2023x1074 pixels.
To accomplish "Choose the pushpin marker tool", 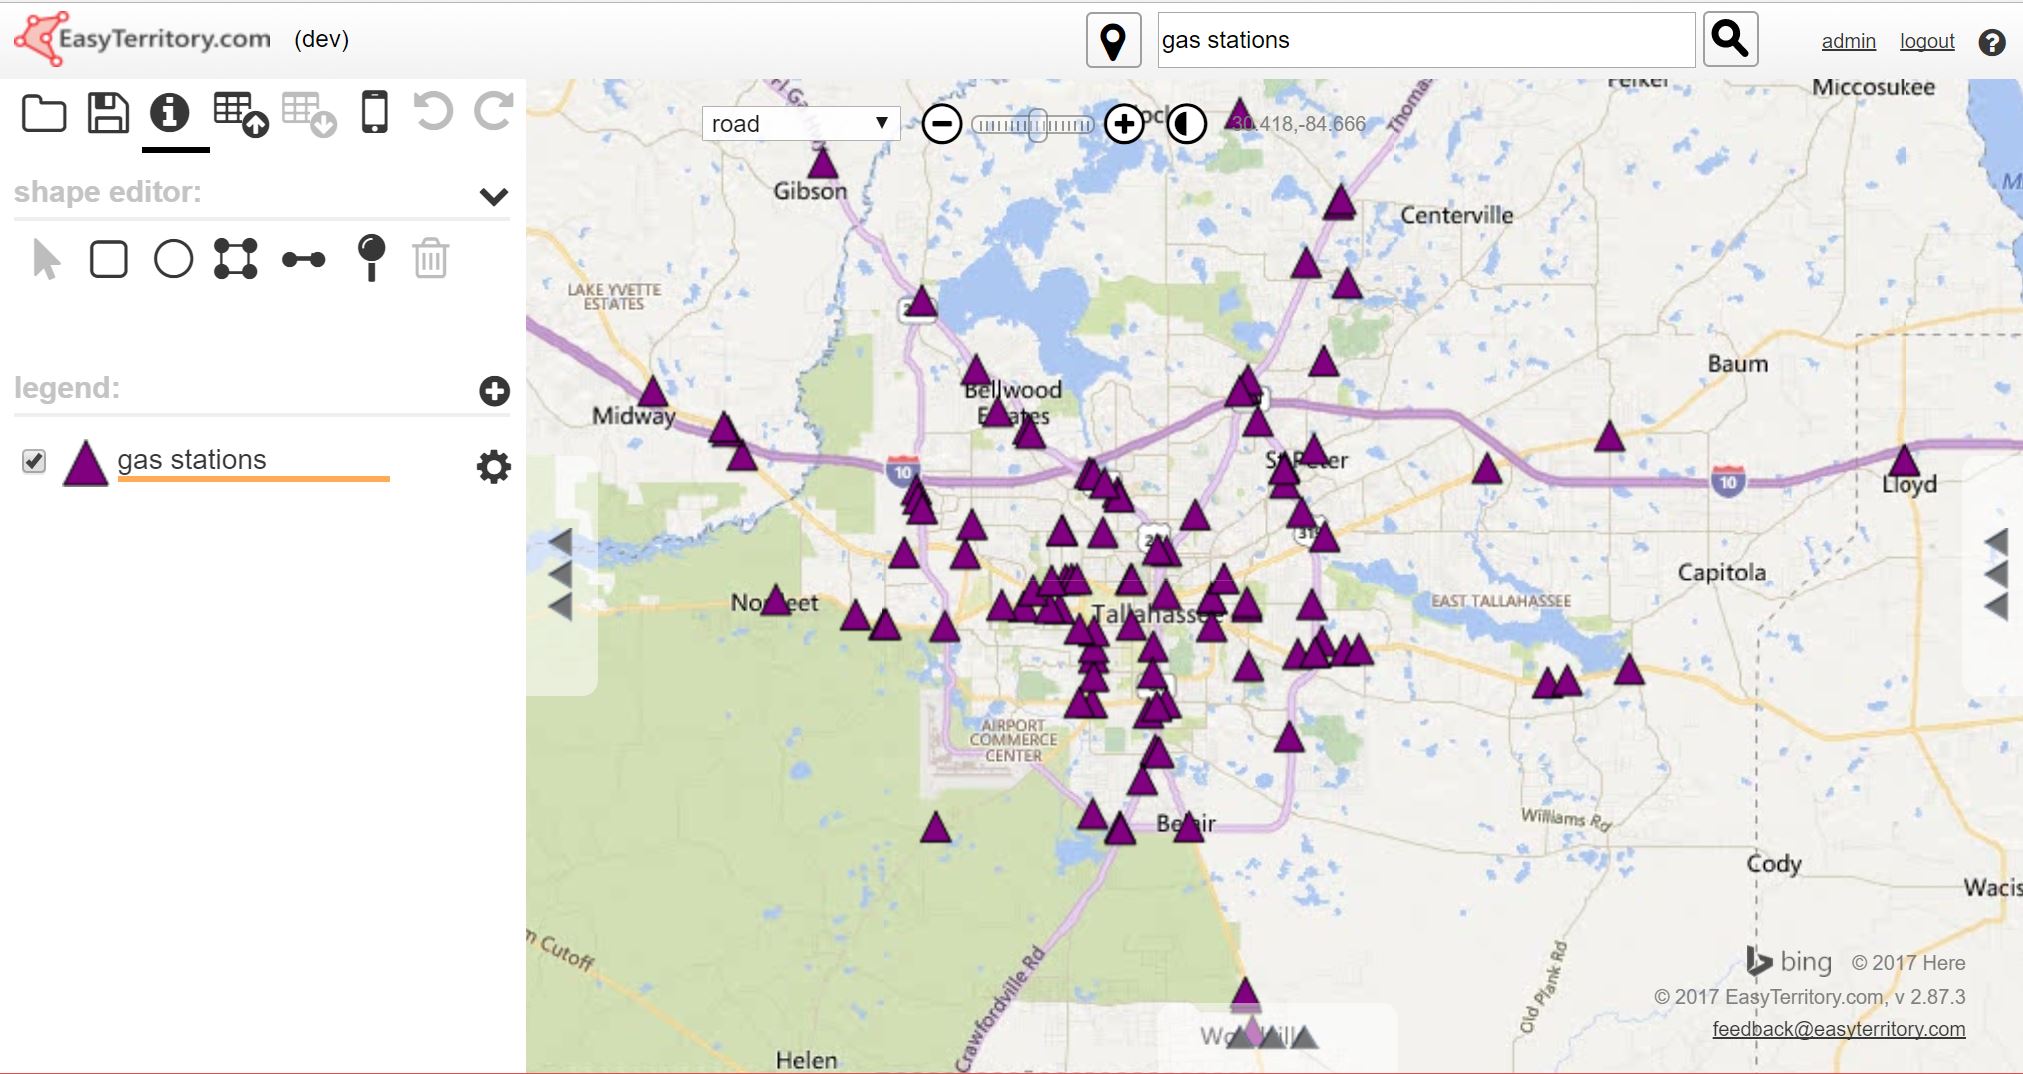I will point(371,257).
